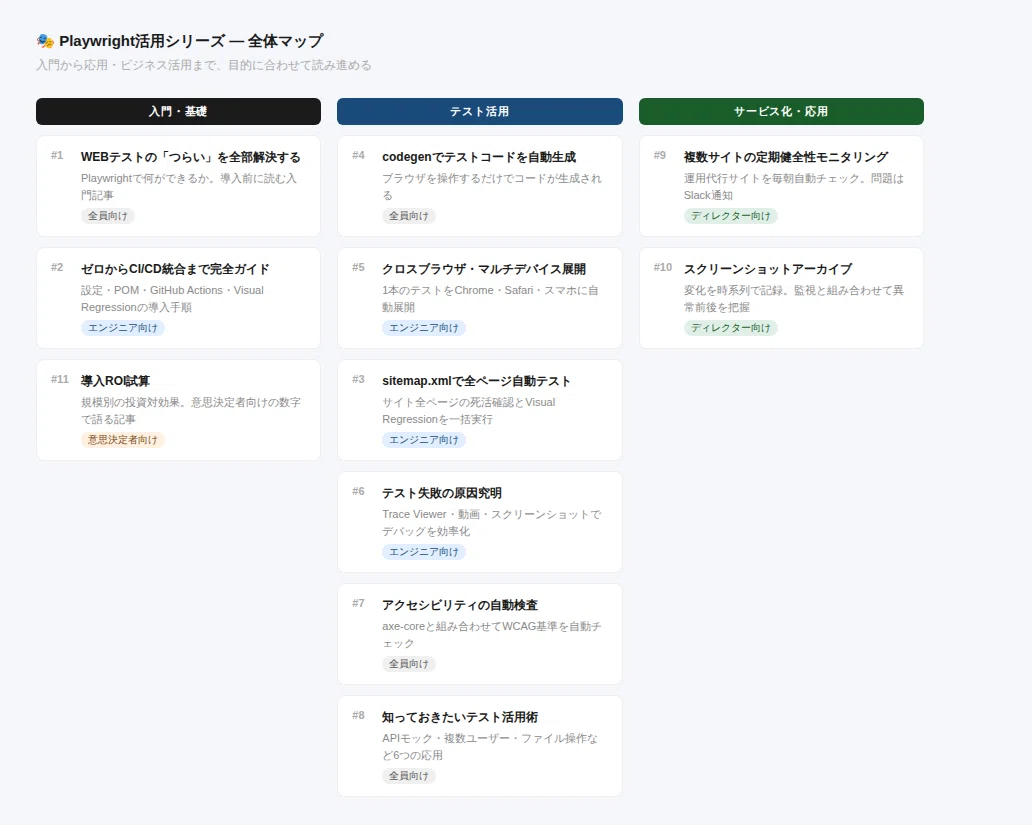The image size is (1032, 825).
Task: Open the ゼロからCI/CD統合まで完全ガイド card
Action: 178,298
